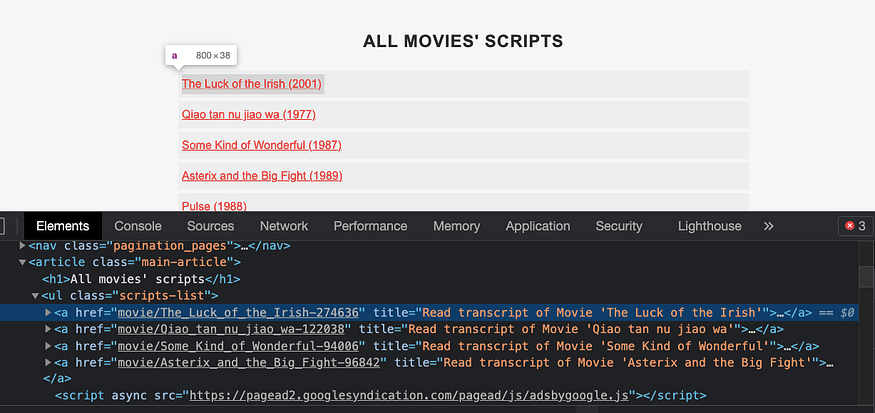
Task: Expand the nav pagination_pages node
Action: pyautogui.click(x=22, y=245)
